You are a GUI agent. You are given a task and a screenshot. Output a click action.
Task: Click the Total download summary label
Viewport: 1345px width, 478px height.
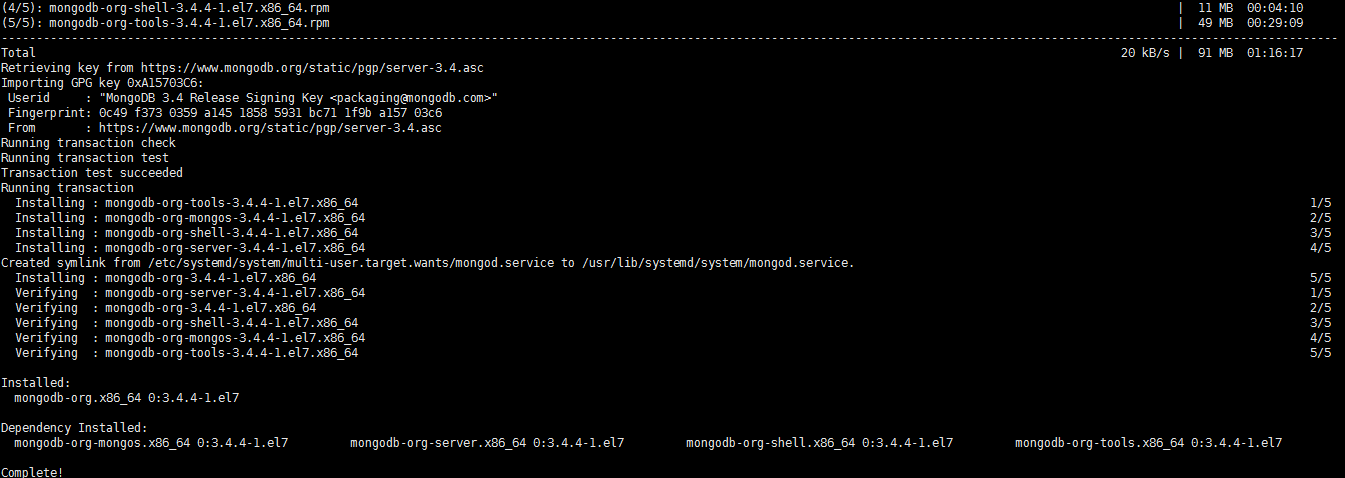pyautogui.click(x=18, y=53)
